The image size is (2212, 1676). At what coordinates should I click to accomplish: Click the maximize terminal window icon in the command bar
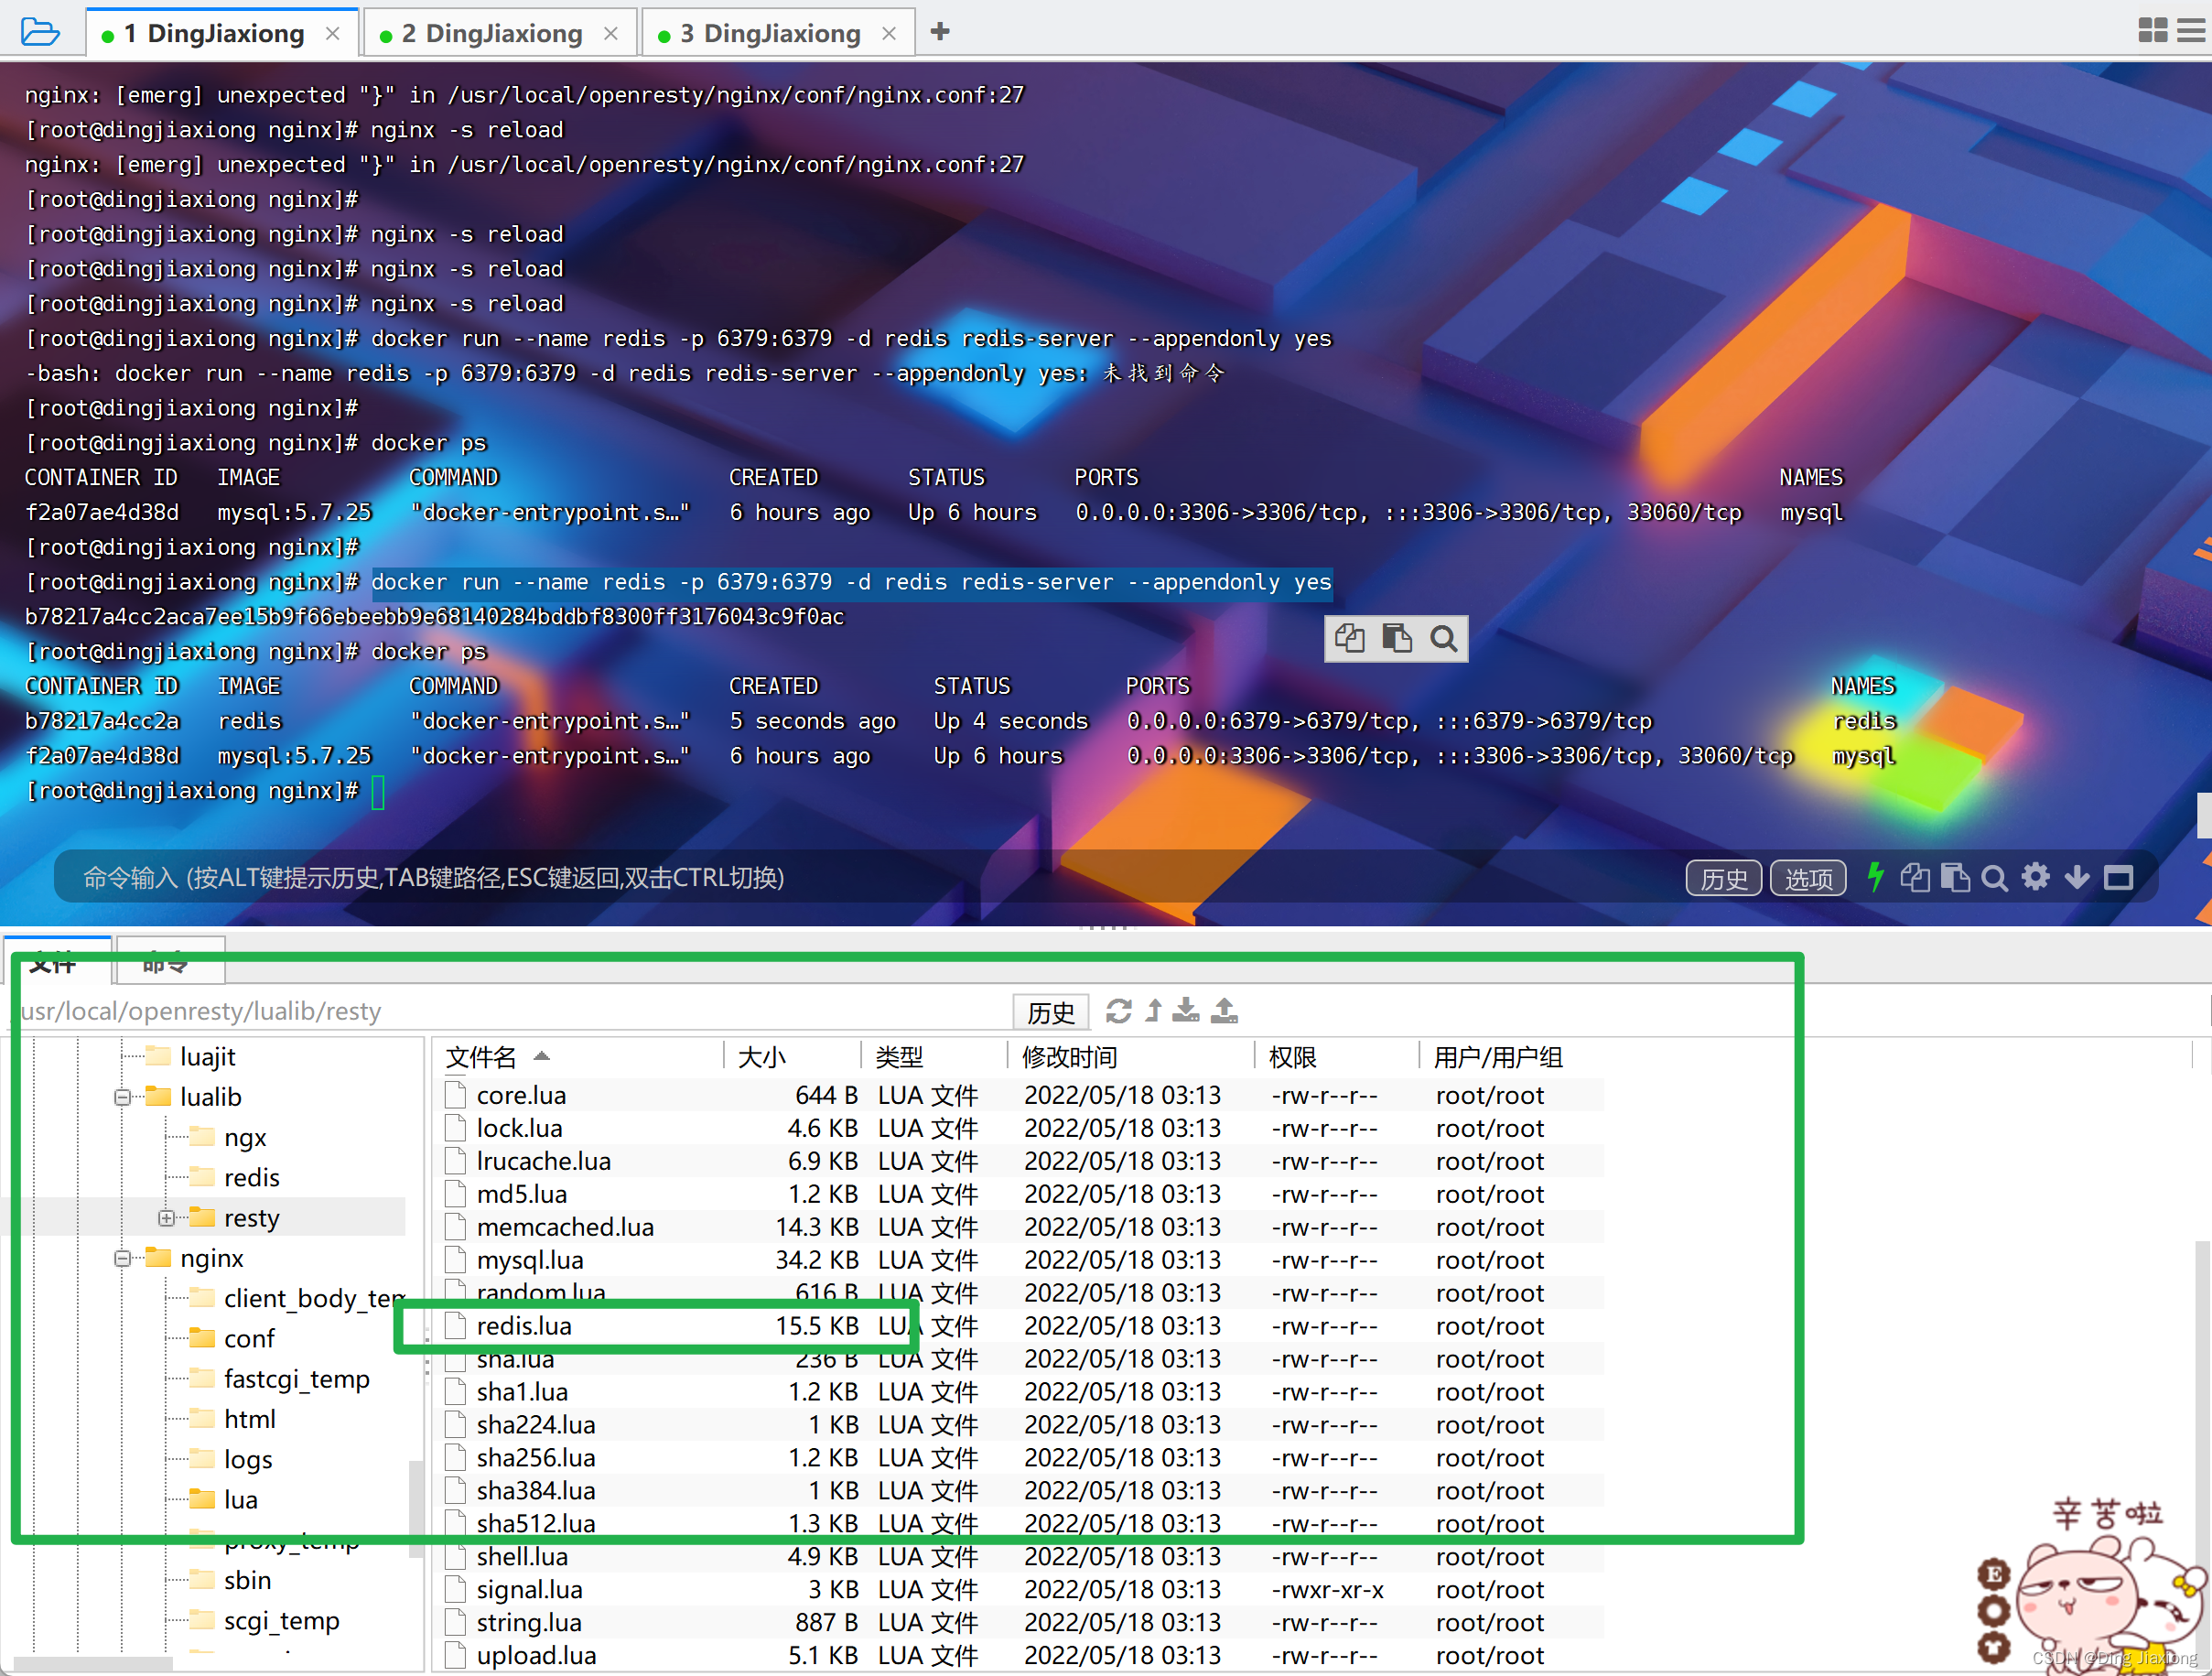coord(2118,878)
